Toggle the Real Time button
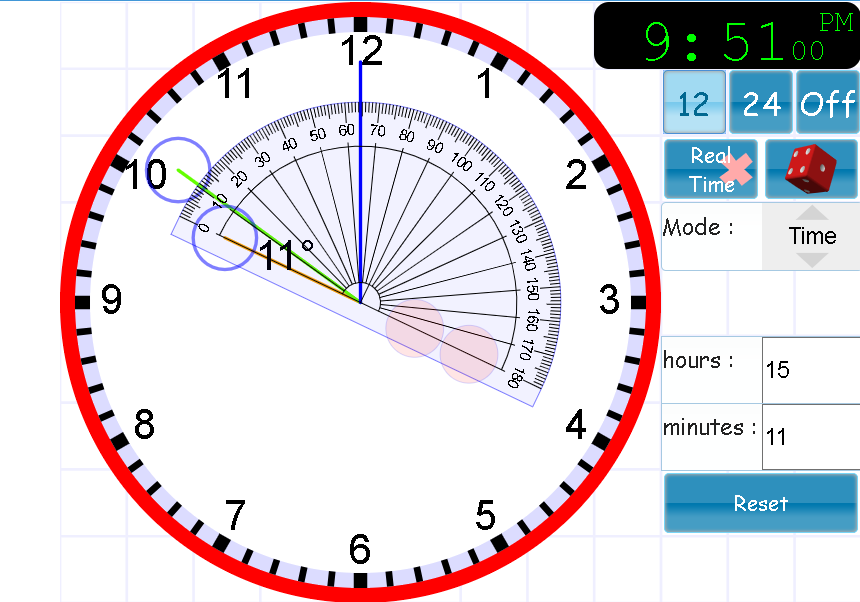 click(711, 169)
